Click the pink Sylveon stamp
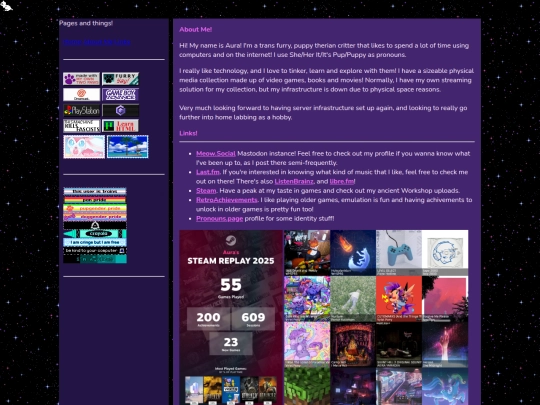The width and height of the screenshot is (540, 405). (84, 147)
